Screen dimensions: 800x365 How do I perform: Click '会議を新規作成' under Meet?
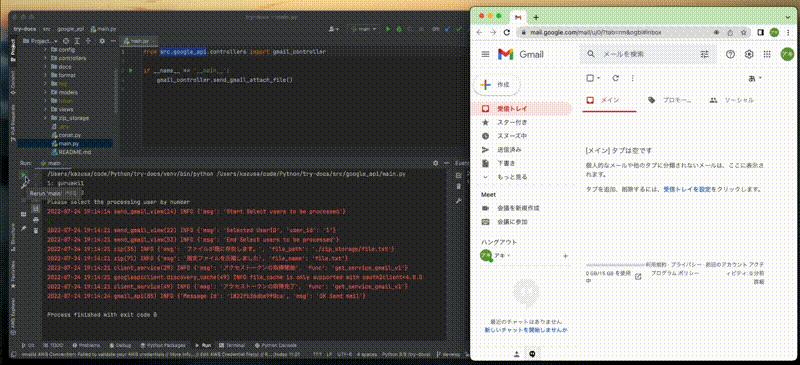point(518,208)
